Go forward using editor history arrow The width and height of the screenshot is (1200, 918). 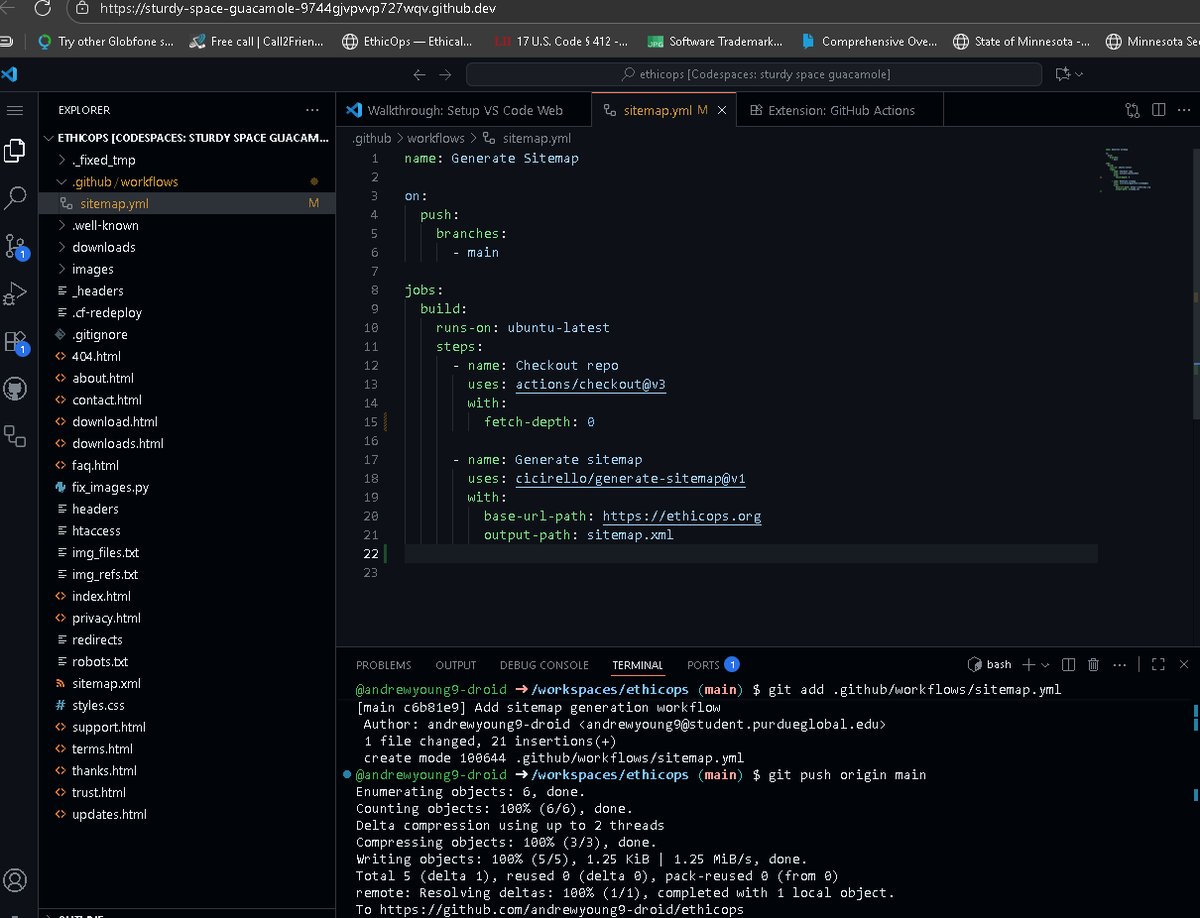(x=445, y=75)
